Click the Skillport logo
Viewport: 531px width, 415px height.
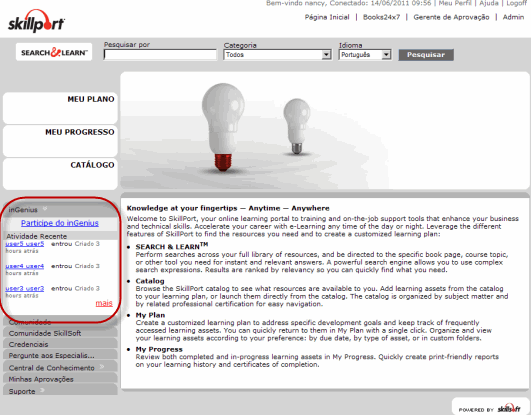(36, 21)
